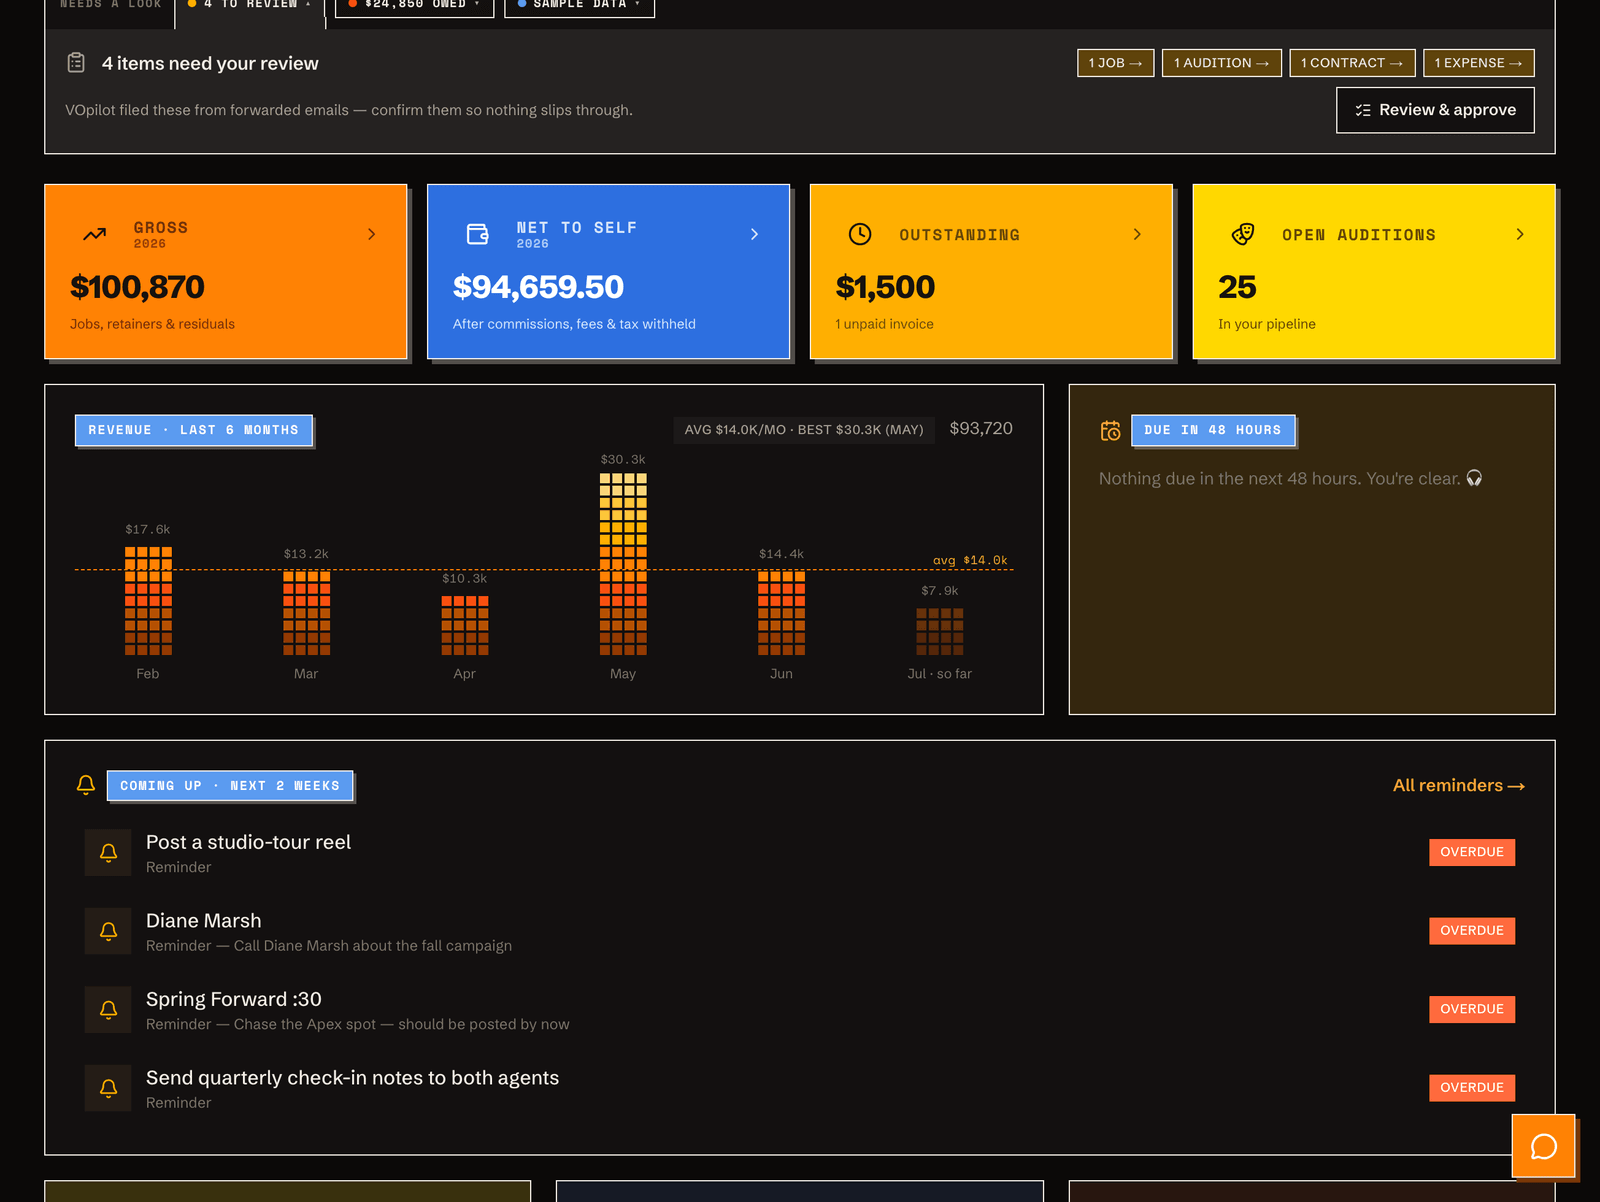1600x1202 pixels.
Task: Click the Gross trending-up arrow icon
Action: 95,234
